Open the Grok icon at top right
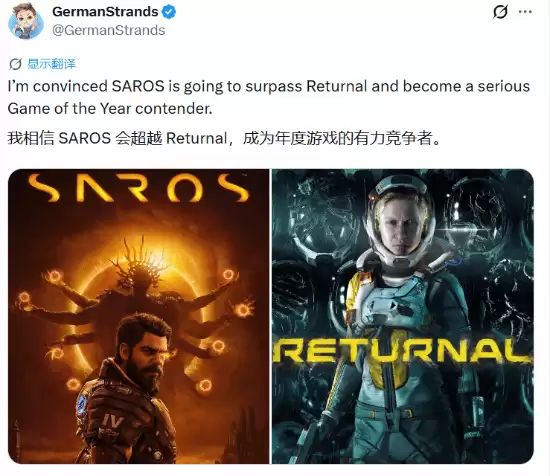550x476 pixels. (500, 12)
